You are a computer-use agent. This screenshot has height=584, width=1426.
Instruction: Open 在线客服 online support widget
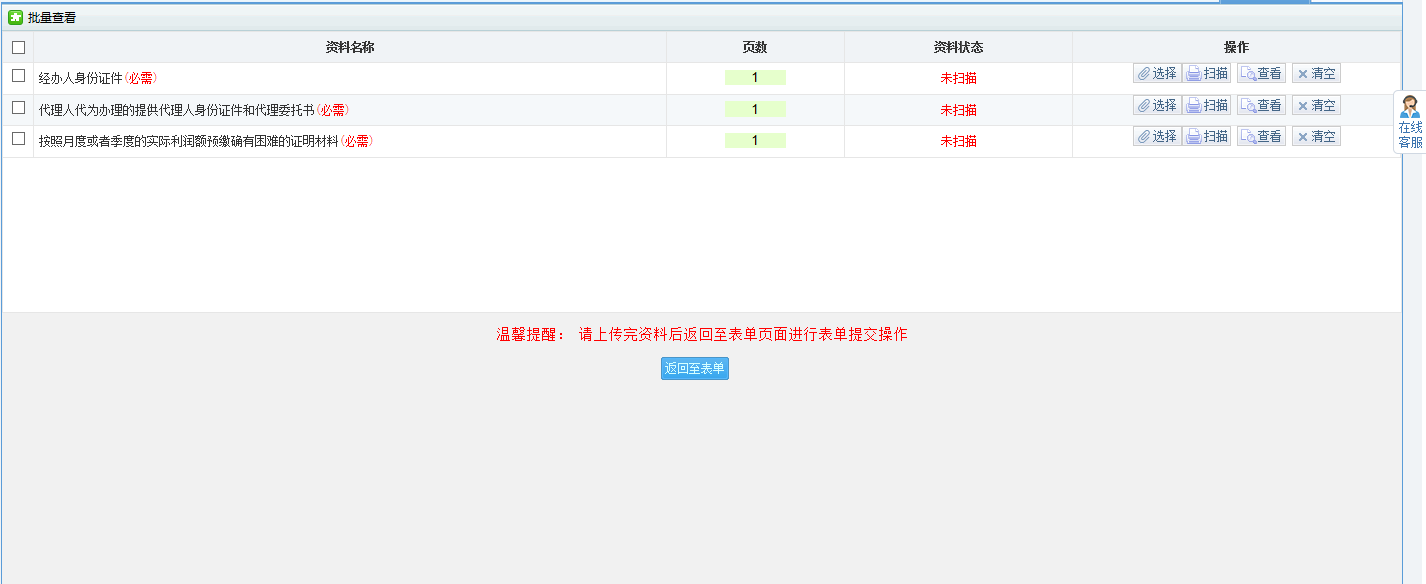[x=1410, y=122]
